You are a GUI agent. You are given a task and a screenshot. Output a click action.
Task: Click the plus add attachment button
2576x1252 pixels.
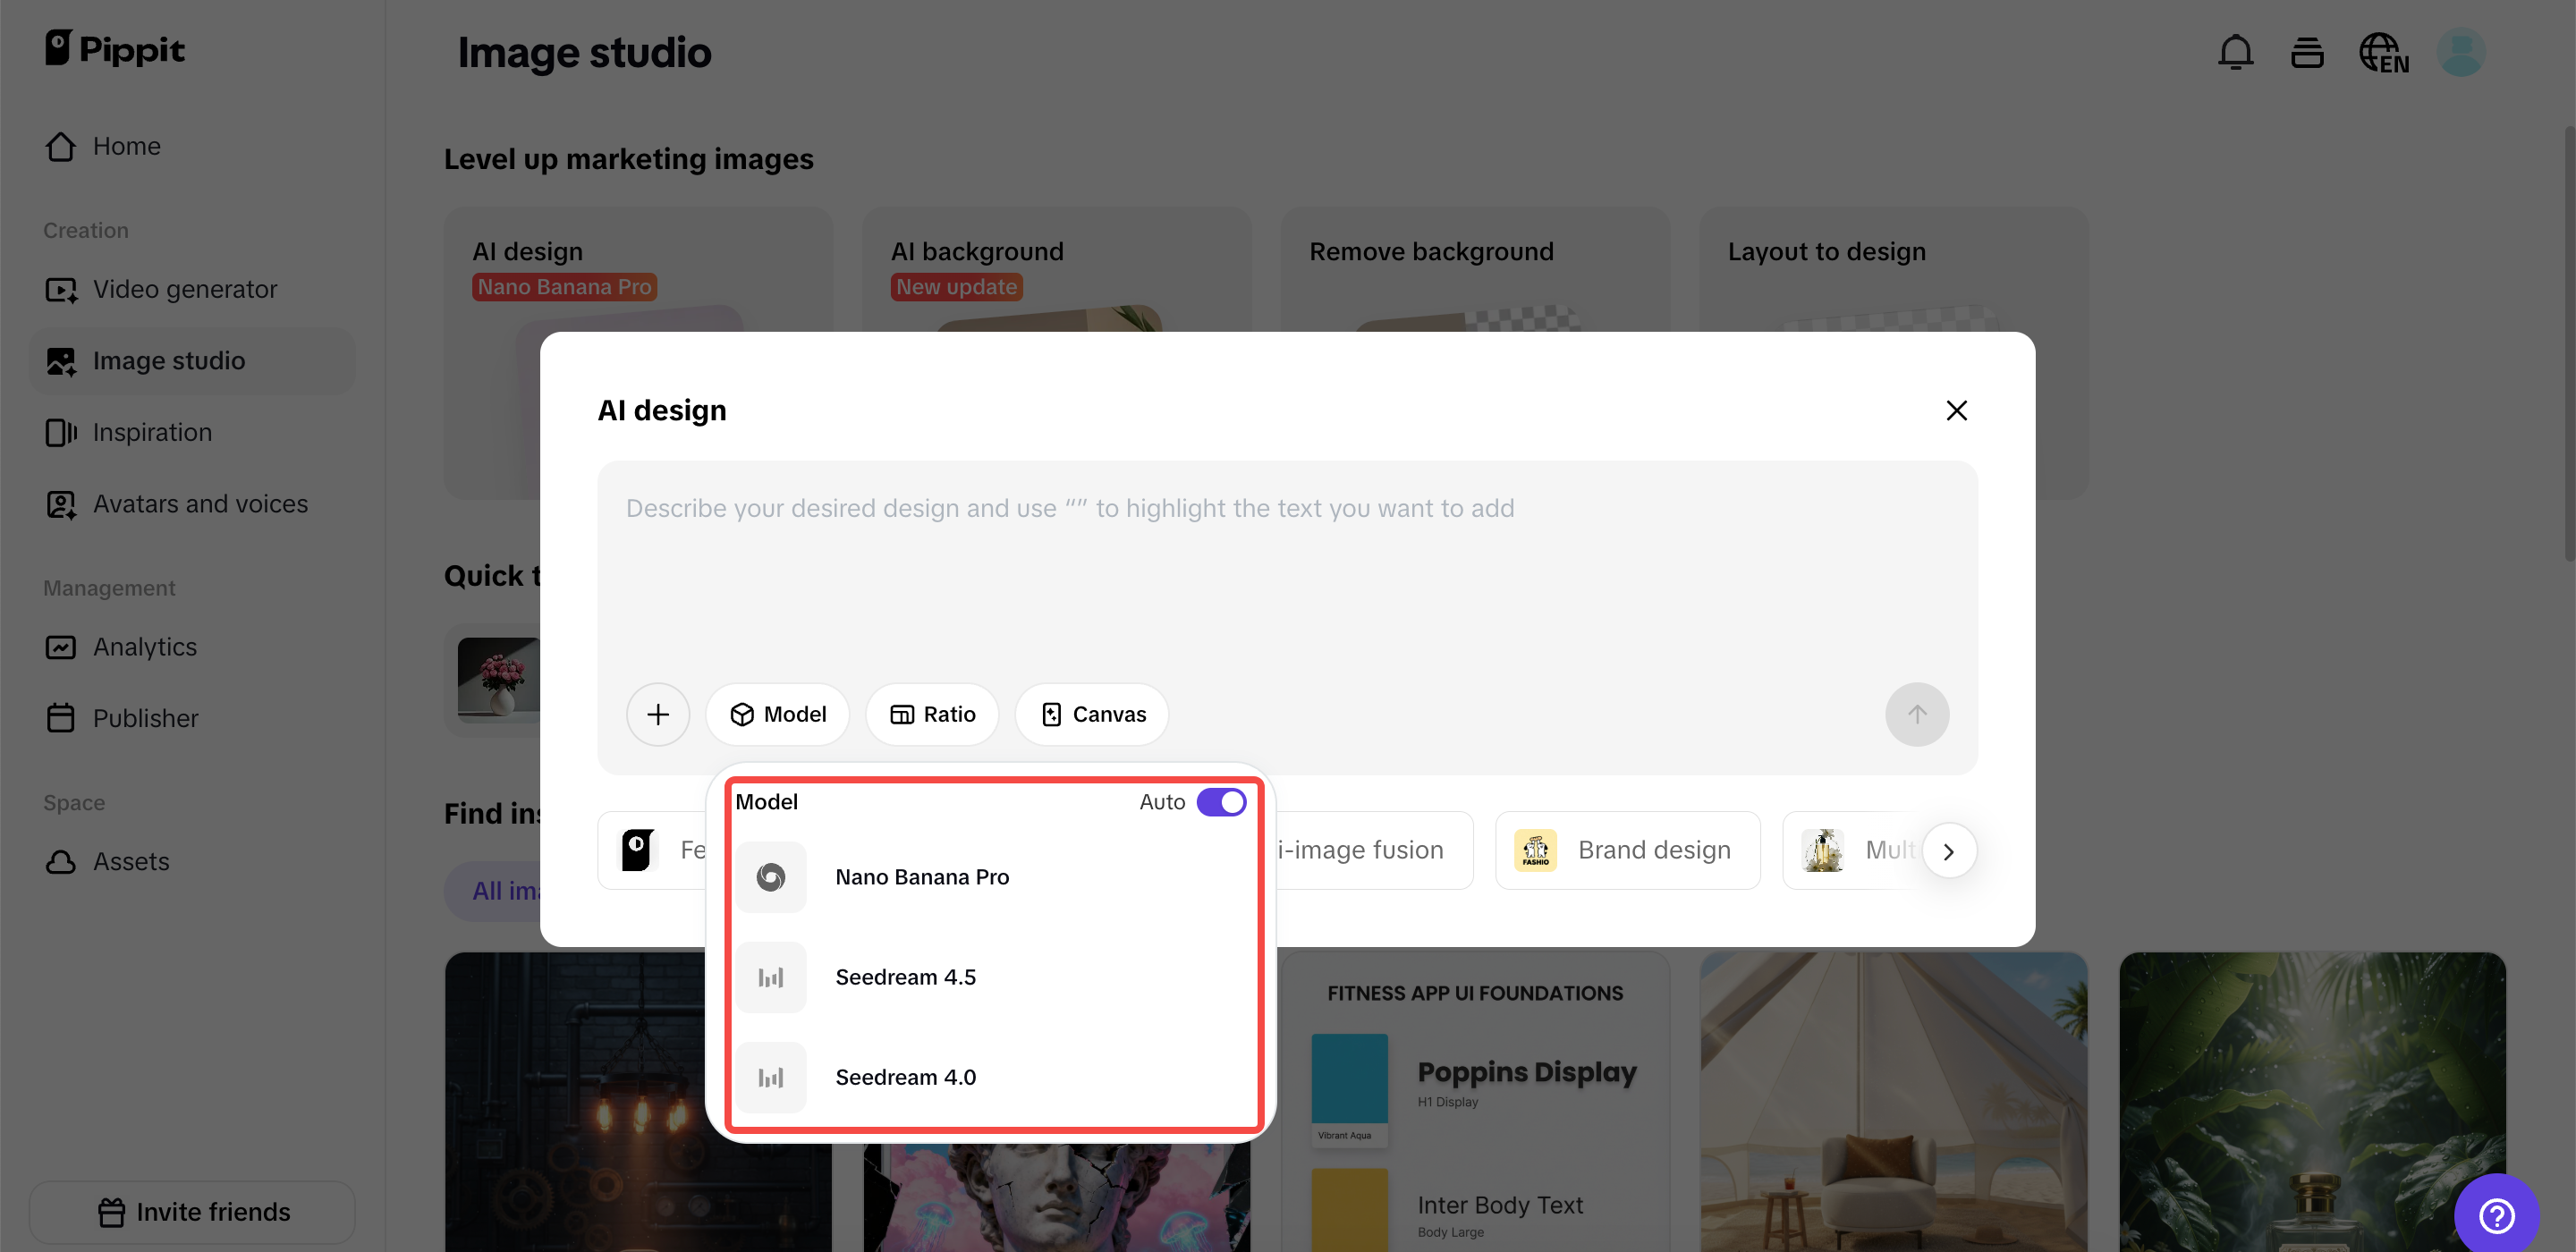(x=657, y=714)
